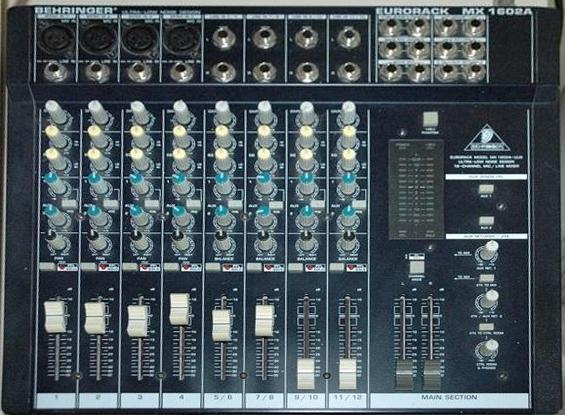Image resolution: width=565 pixels, height=415 pixels.
Task: Click the channel 9/10 fader cap
Action: (307, 373)
